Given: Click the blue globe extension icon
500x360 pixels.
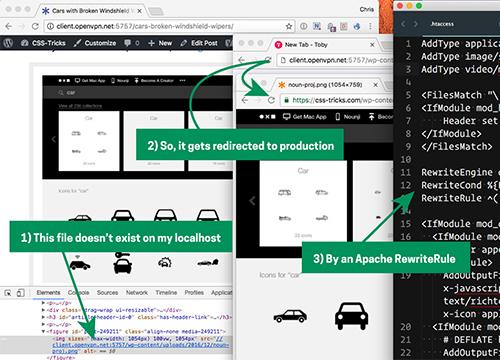Looking at the screenshot, I should (x=357, y=26).
